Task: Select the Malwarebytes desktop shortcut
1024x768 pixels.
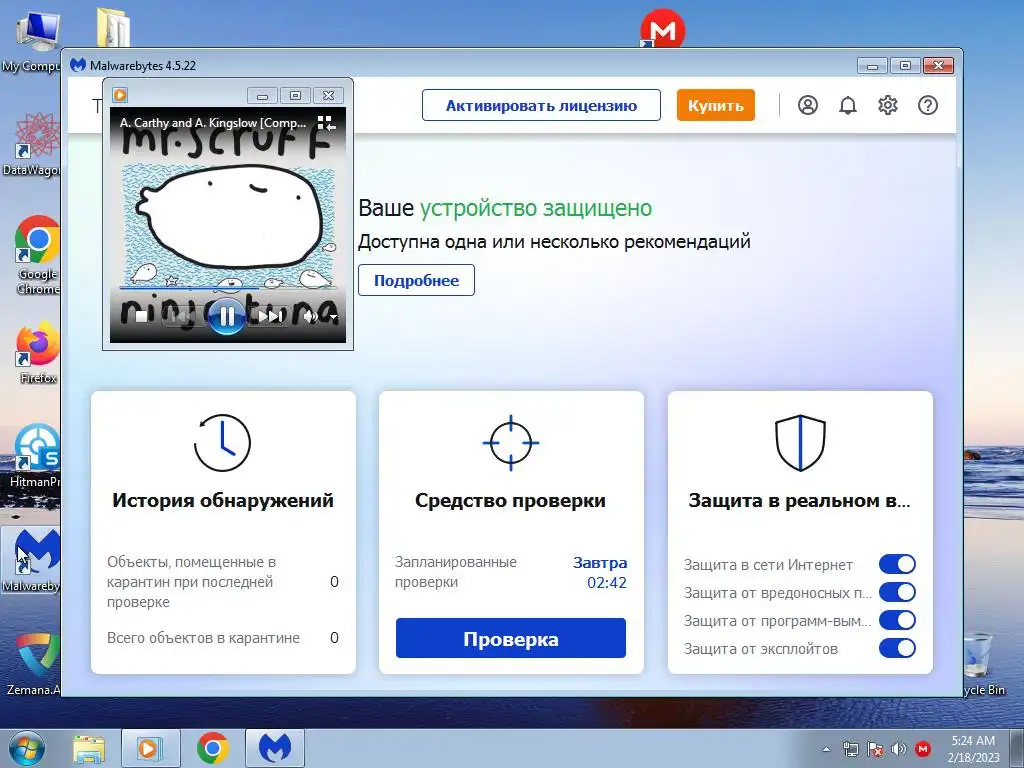Action: (31, 560)
